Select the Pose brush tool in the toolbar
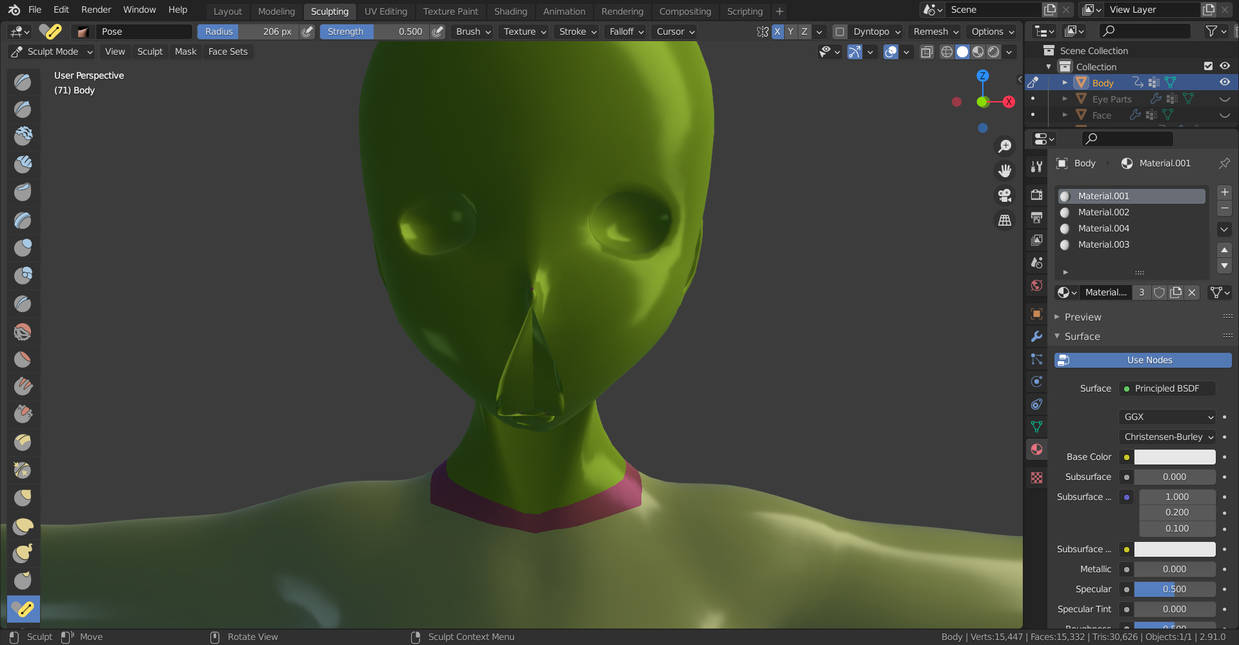 pos(23,608)
